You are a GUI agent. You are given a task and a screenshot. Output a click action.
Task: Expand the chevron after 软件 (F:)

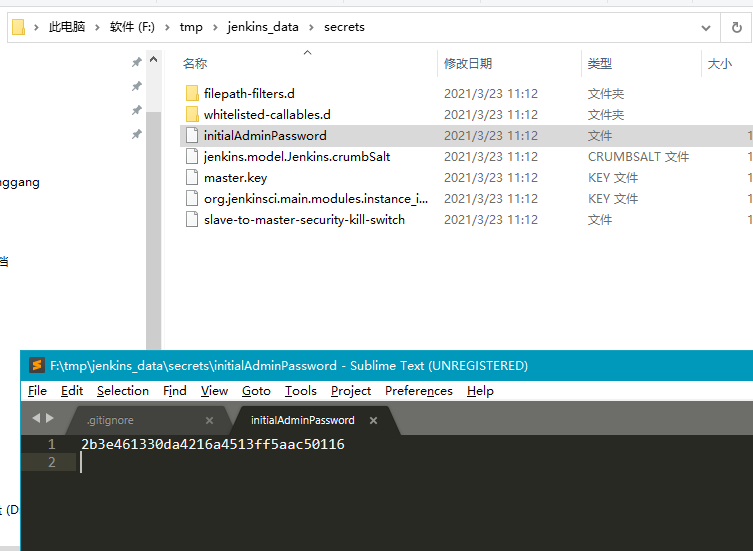[167, 27]
